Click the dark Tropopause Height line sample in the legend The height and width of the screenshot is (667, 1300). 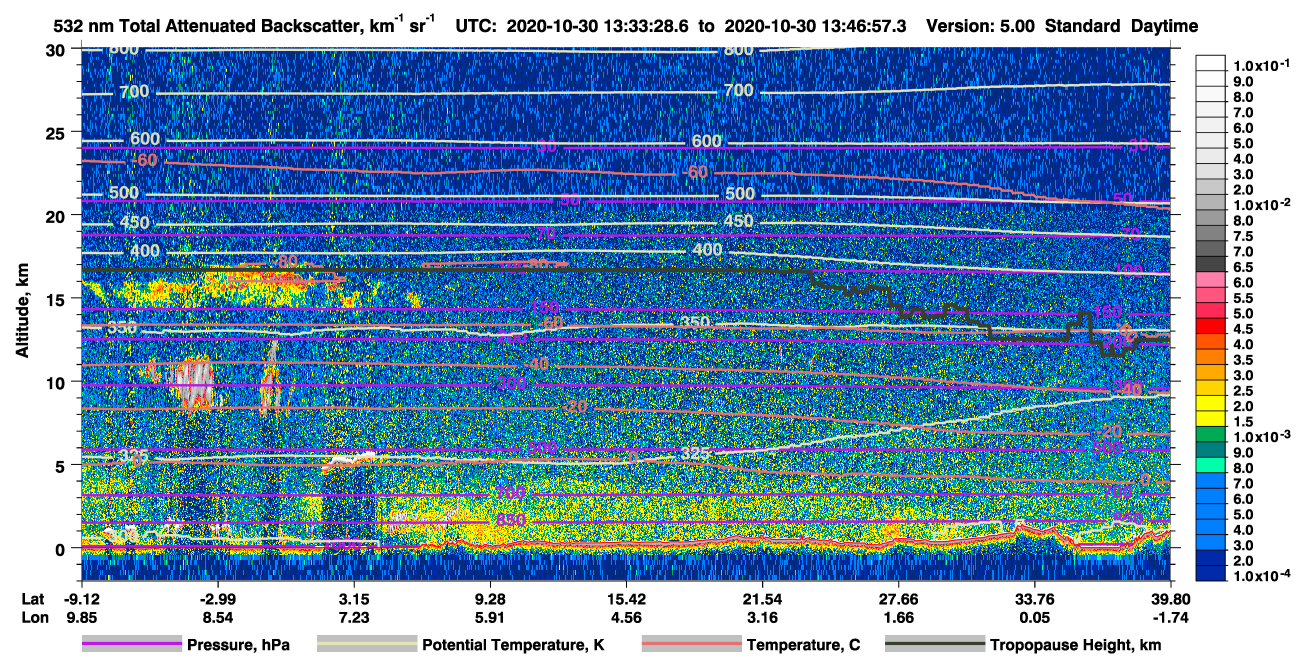pos(935,646)
